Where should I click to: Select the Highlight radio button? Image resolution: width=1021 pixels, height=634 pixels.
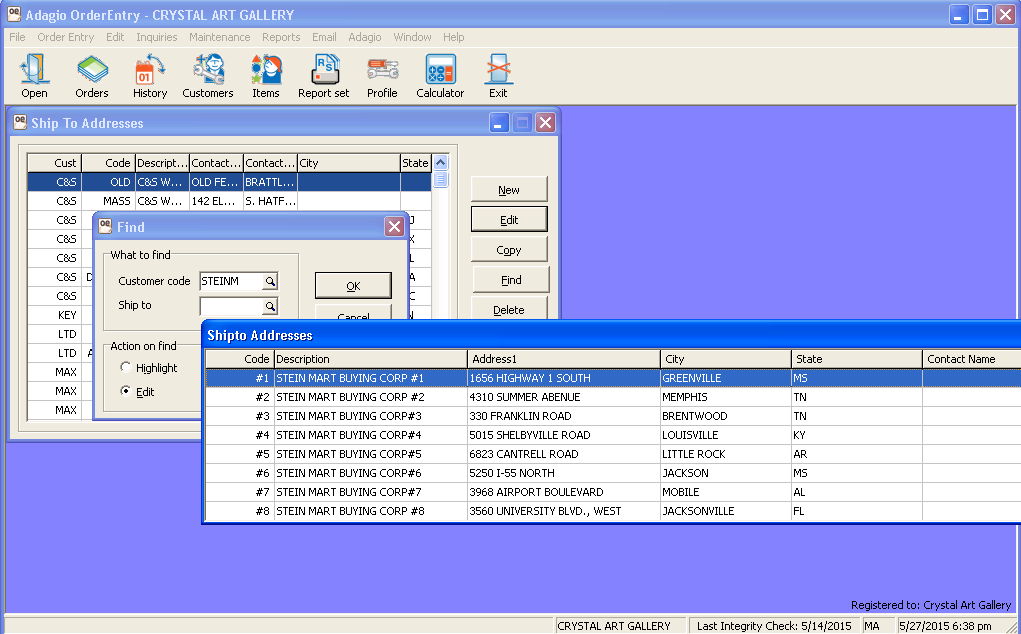point(126,368)
